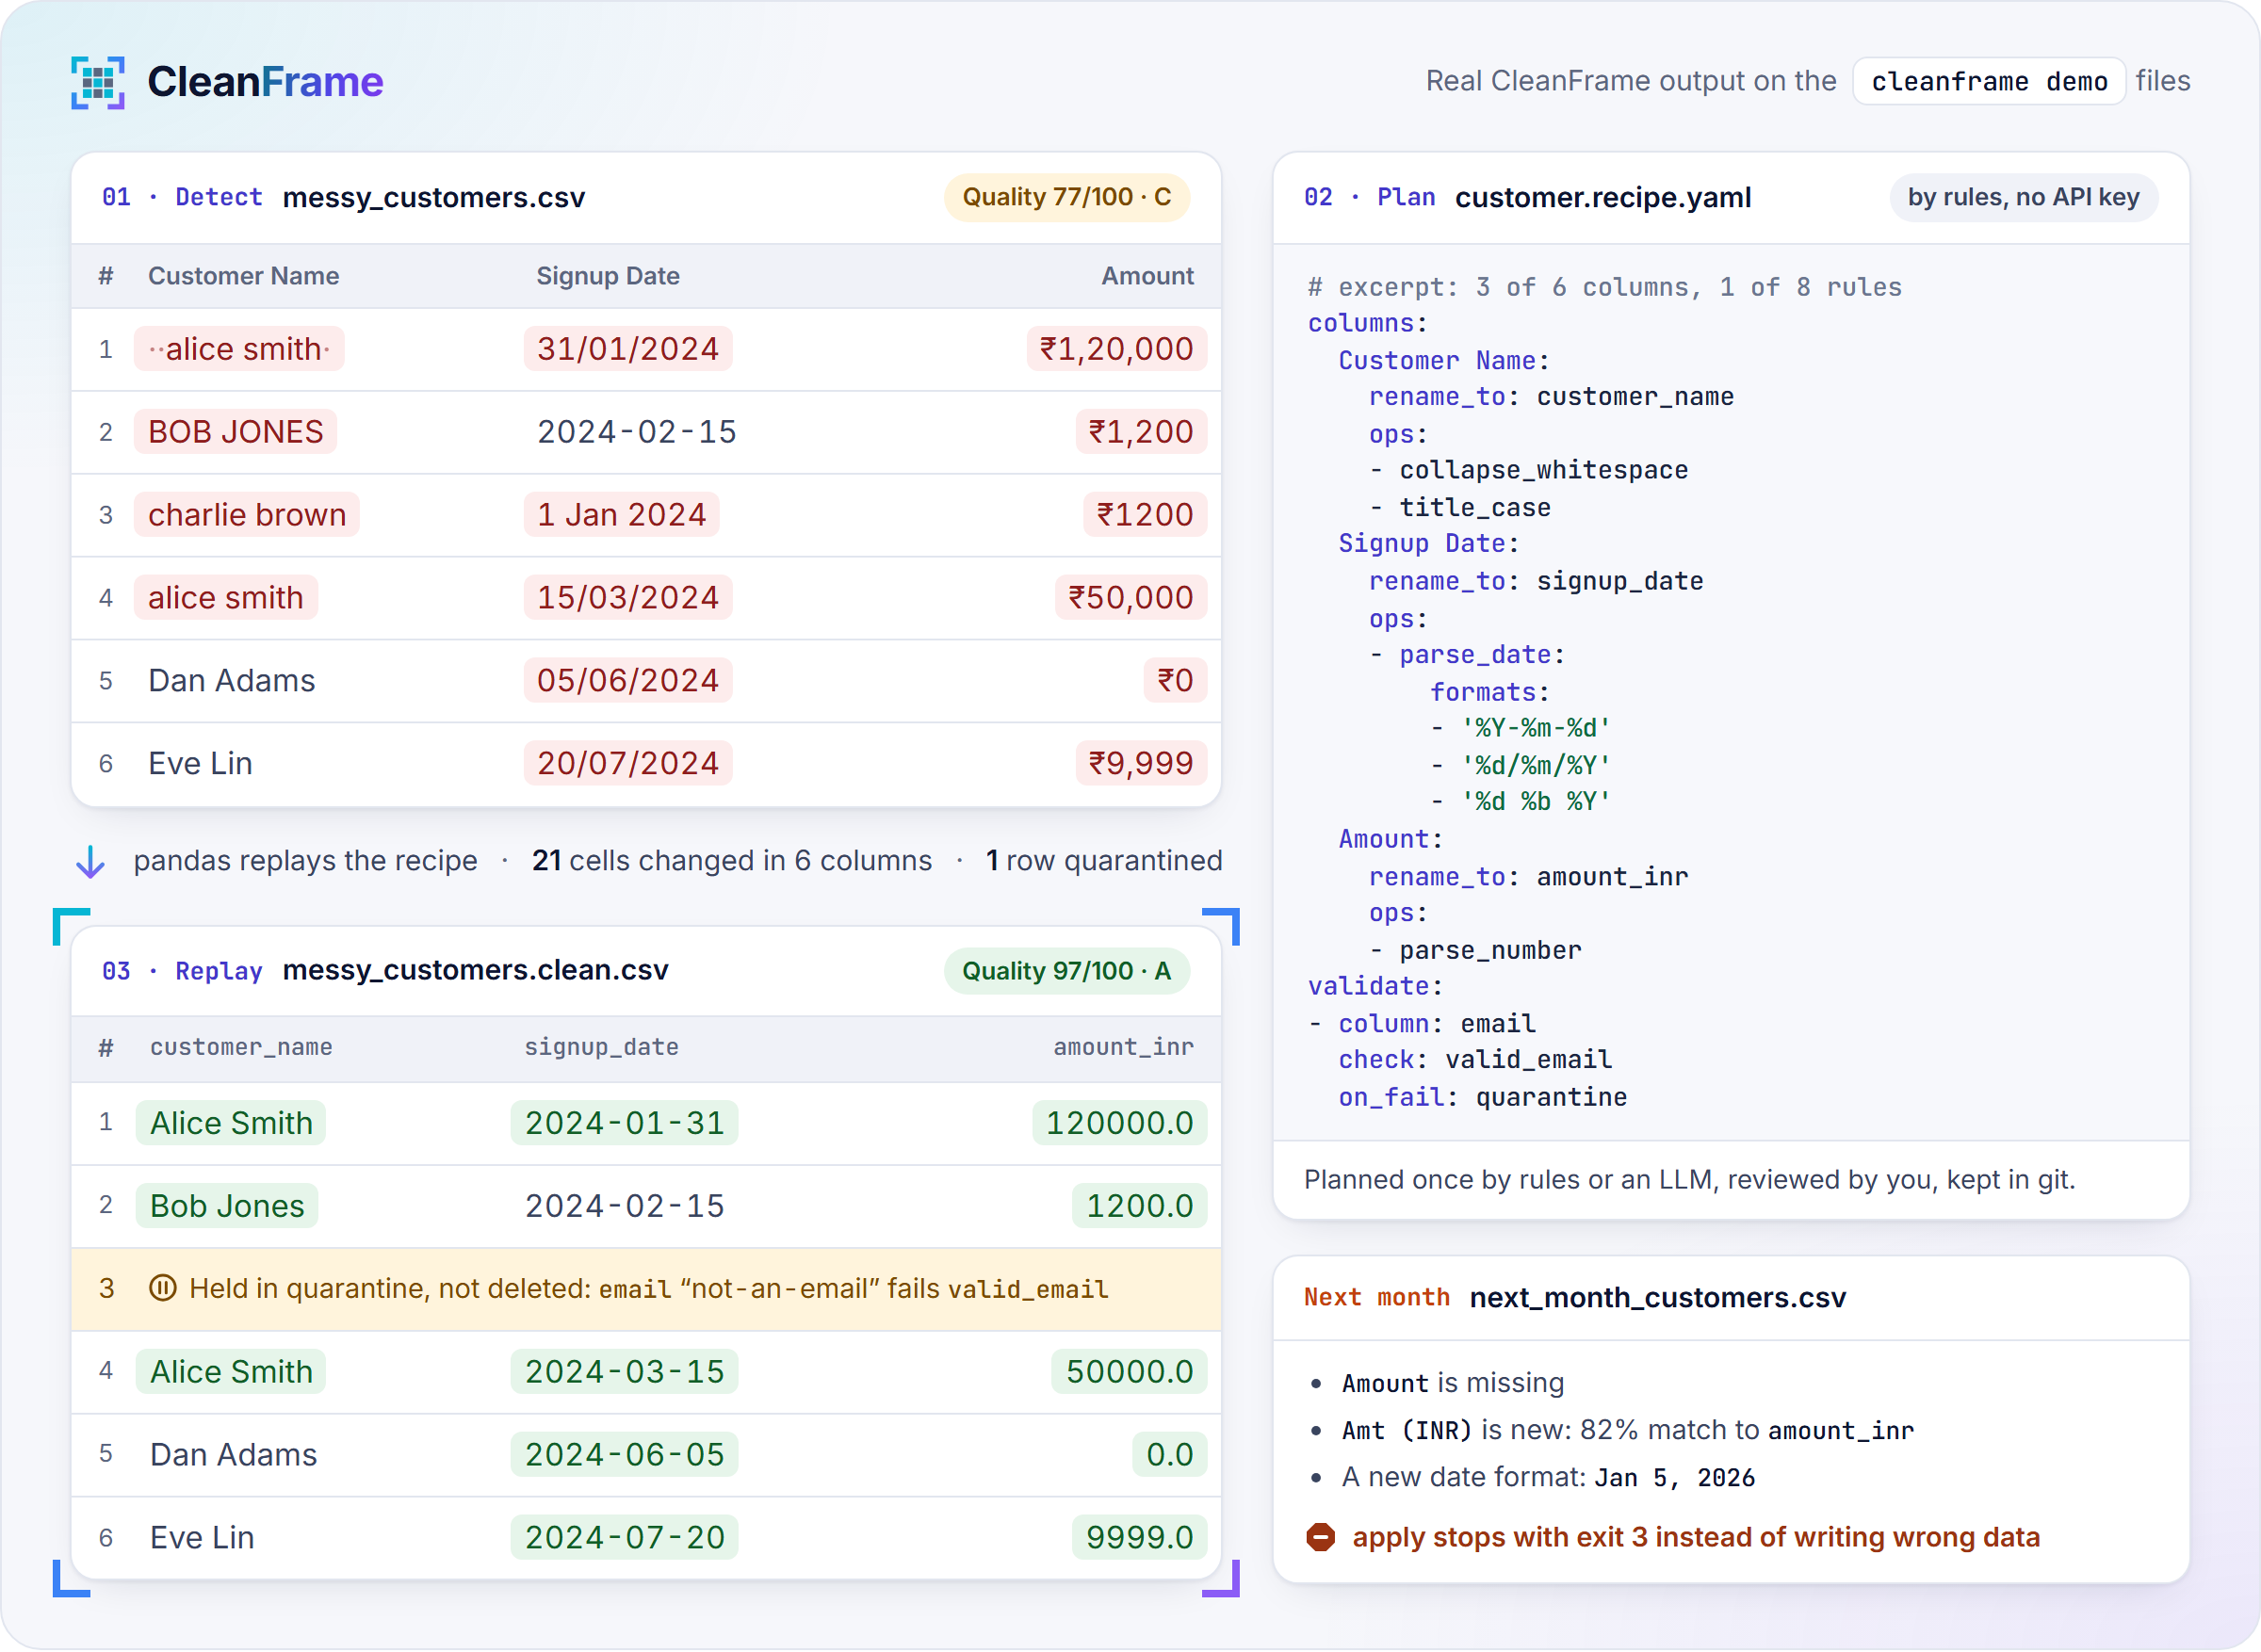The height and width of the screenshot is (1652, 2261).
Task: Click the red stop icon beside 'apply stops'
Action: tap(1321, 1537)
